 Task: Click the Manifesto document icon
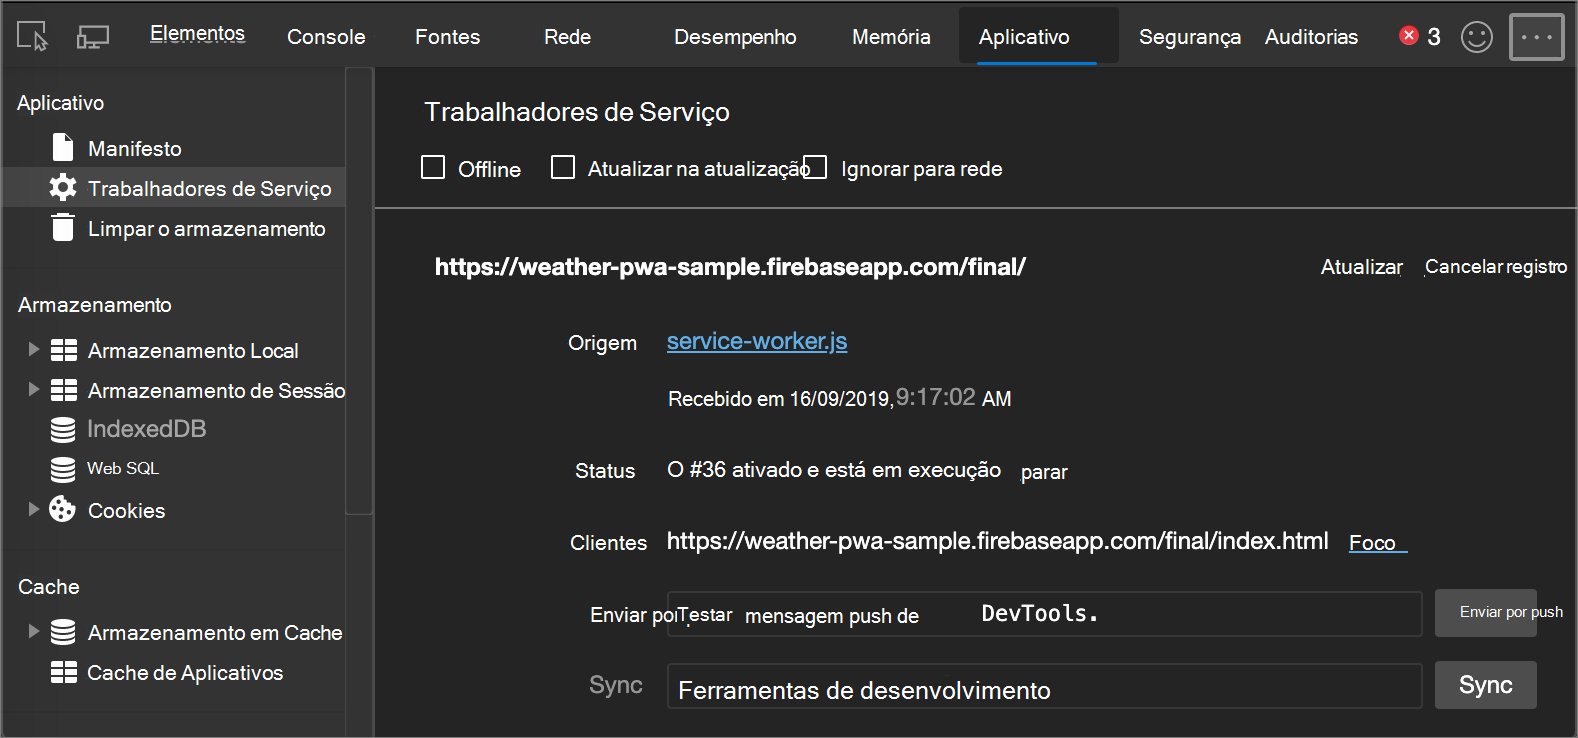(x=63, y=148)
